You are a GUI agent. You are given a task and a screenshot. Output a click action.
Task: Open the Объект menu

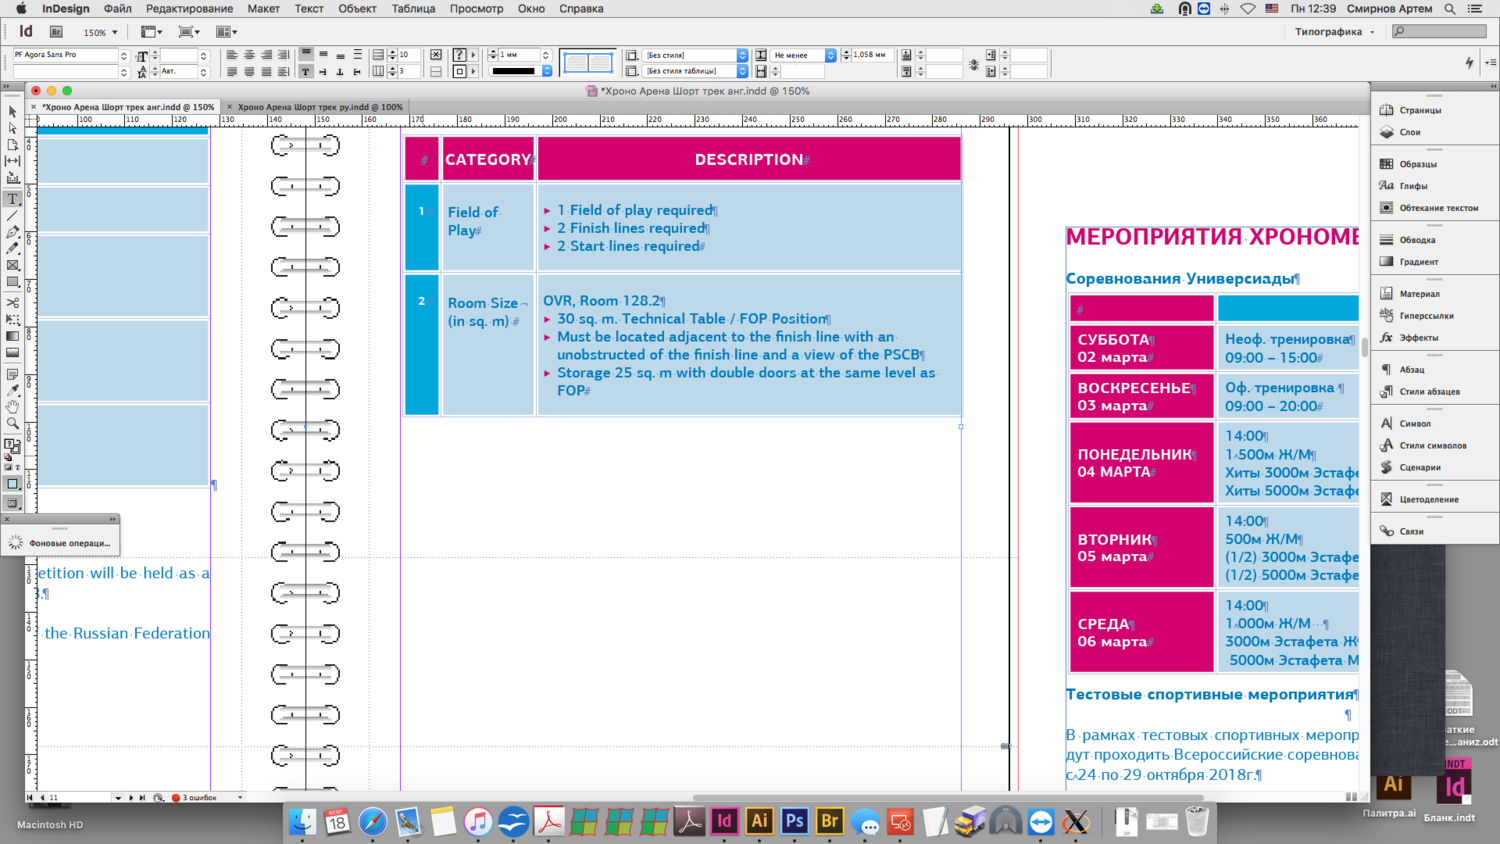[x=357, y=9]
